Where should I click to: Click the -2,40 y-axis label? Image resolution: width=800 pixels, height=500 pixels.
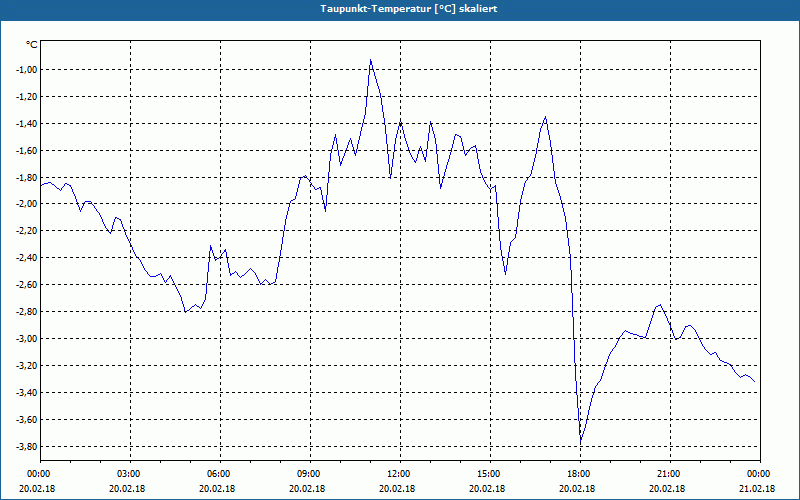pyautogui.click(x=27, y=258)
